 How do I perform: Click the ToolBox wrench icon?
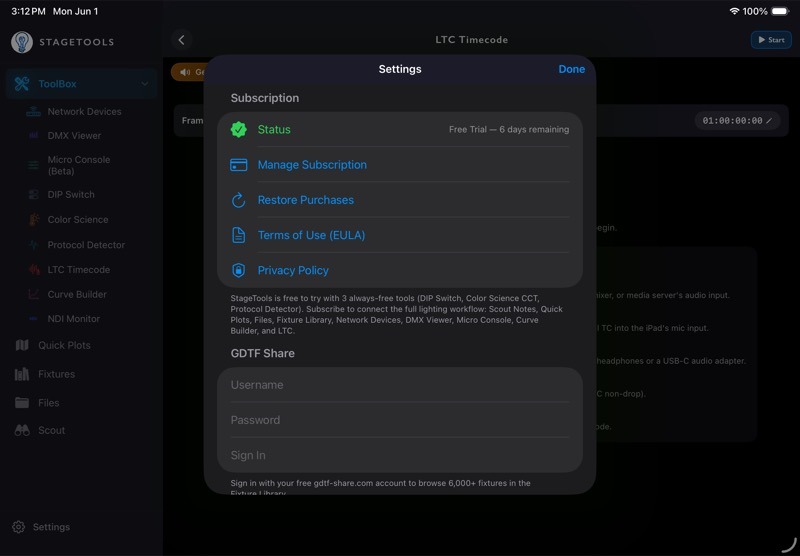(22, 84)
